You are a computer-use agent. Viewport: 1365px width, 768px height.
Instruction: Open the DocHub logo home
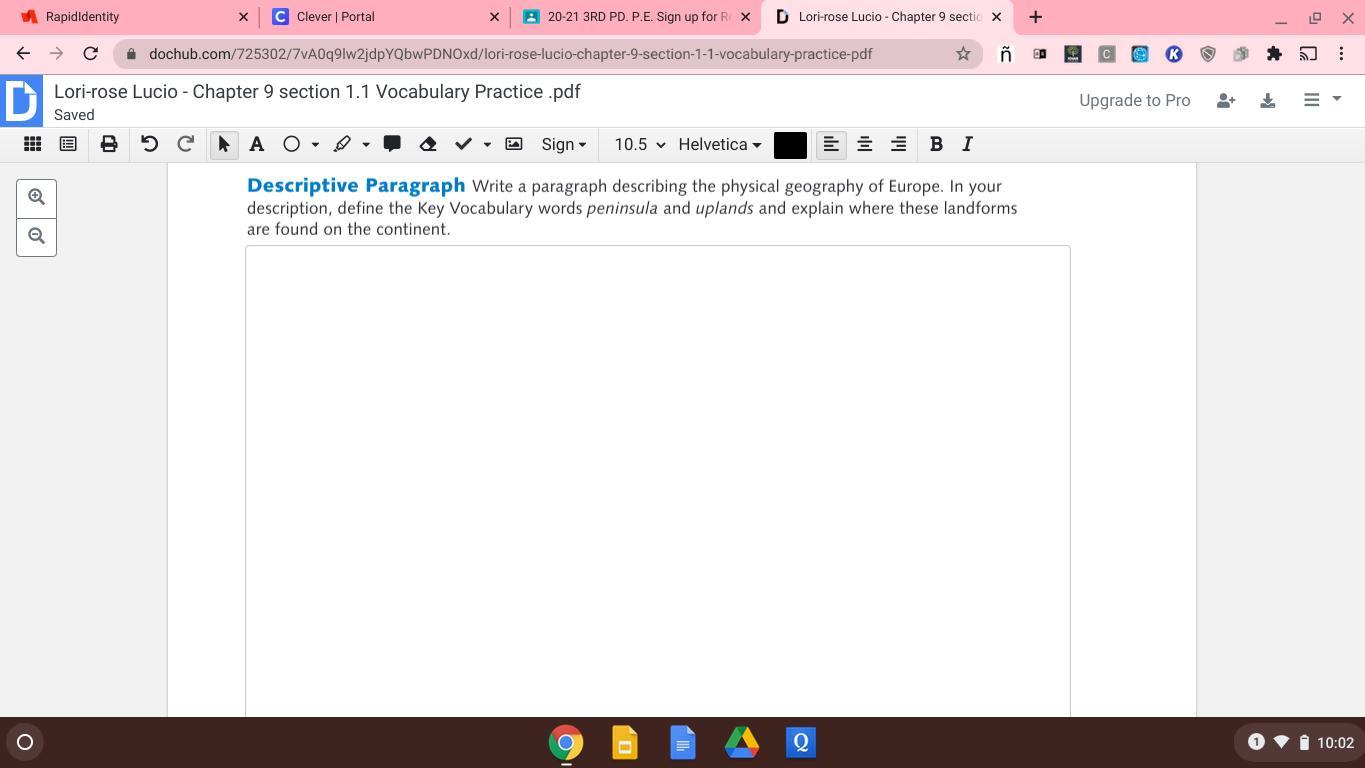21,100
